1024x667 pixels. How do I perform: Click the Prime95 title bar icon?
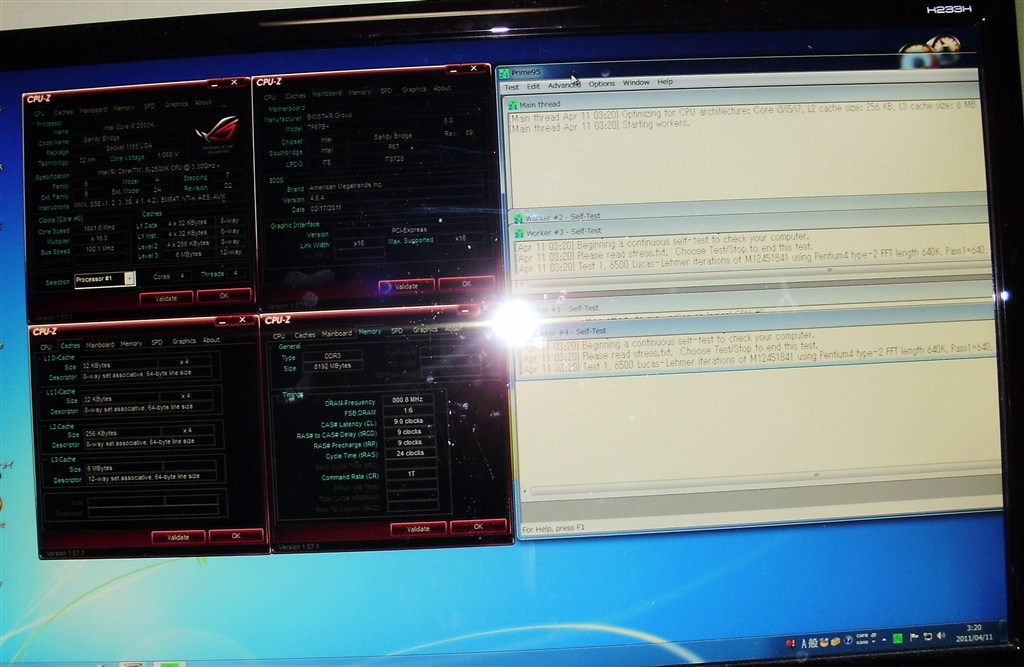[504, 73]
